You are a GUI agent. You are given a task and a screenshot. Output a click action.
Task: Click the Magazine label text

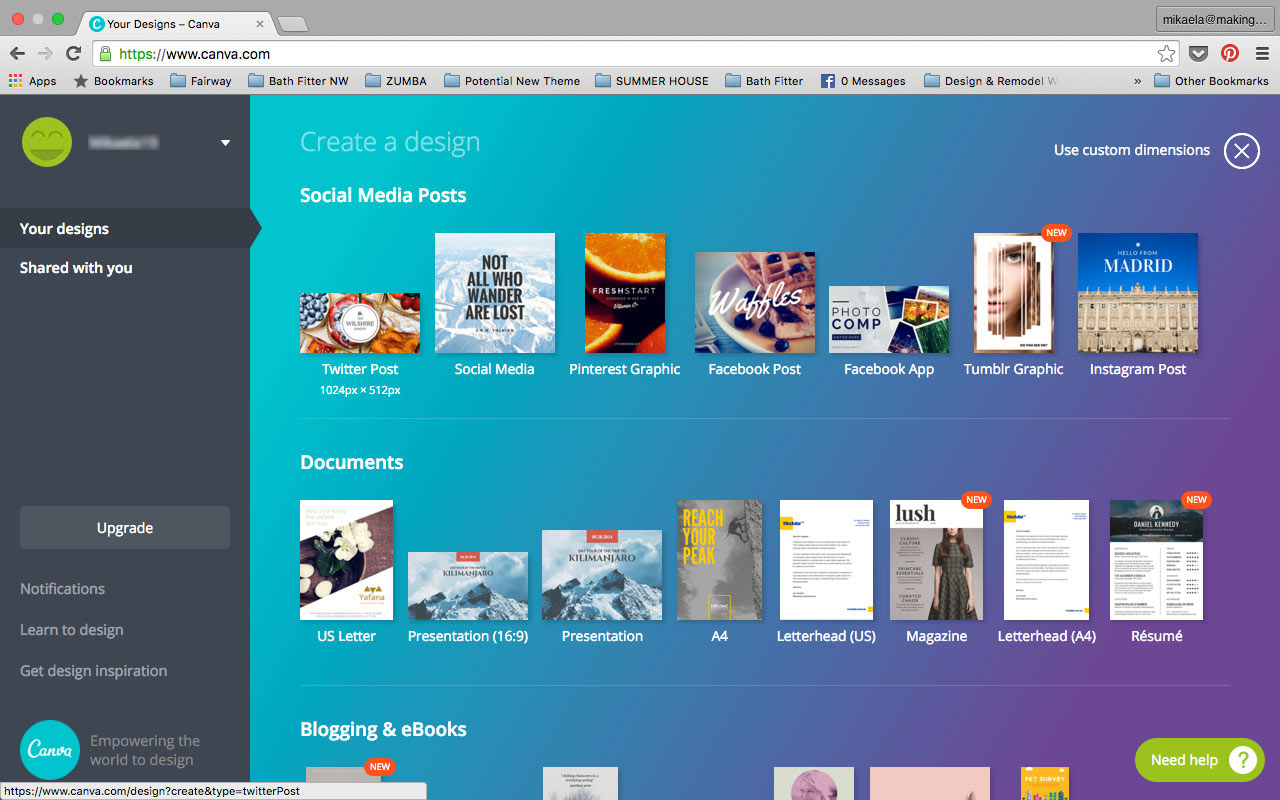pos(937,636)
